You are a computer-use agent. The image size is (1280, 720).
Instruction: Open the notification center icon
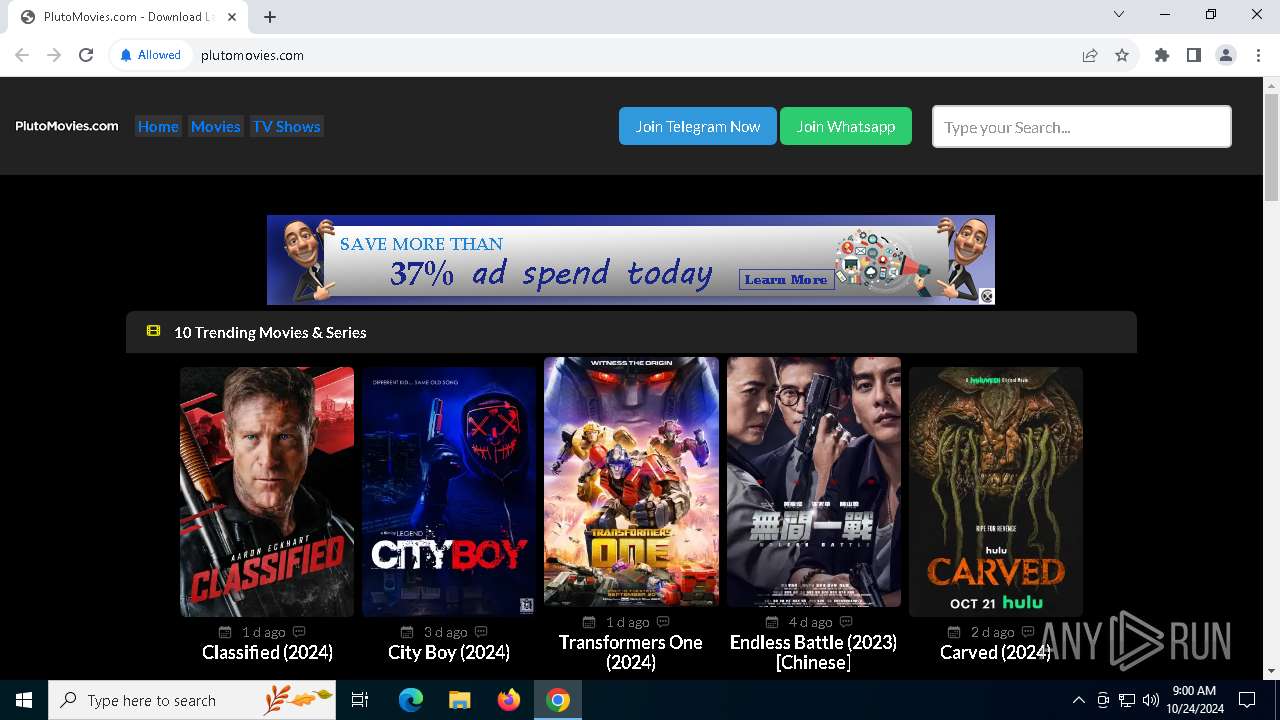[x=1247, y=700]
